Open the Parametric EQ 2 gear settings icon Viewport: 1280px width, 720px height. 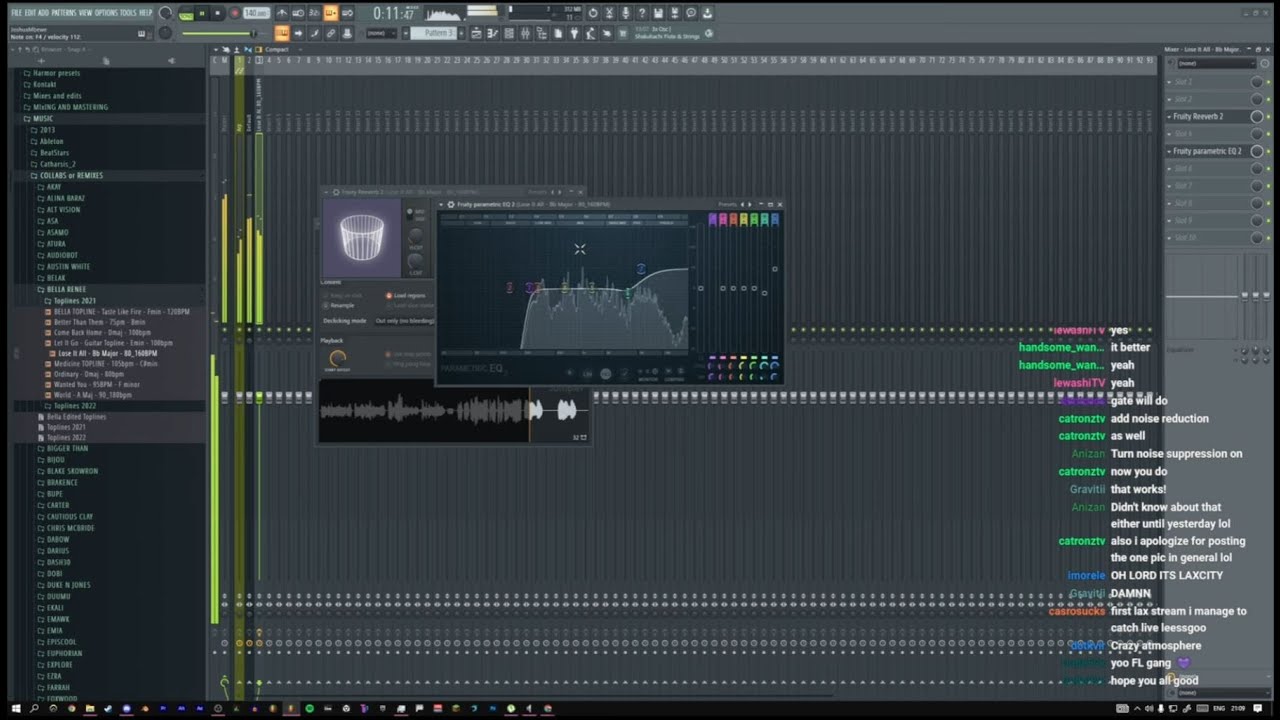451,205
